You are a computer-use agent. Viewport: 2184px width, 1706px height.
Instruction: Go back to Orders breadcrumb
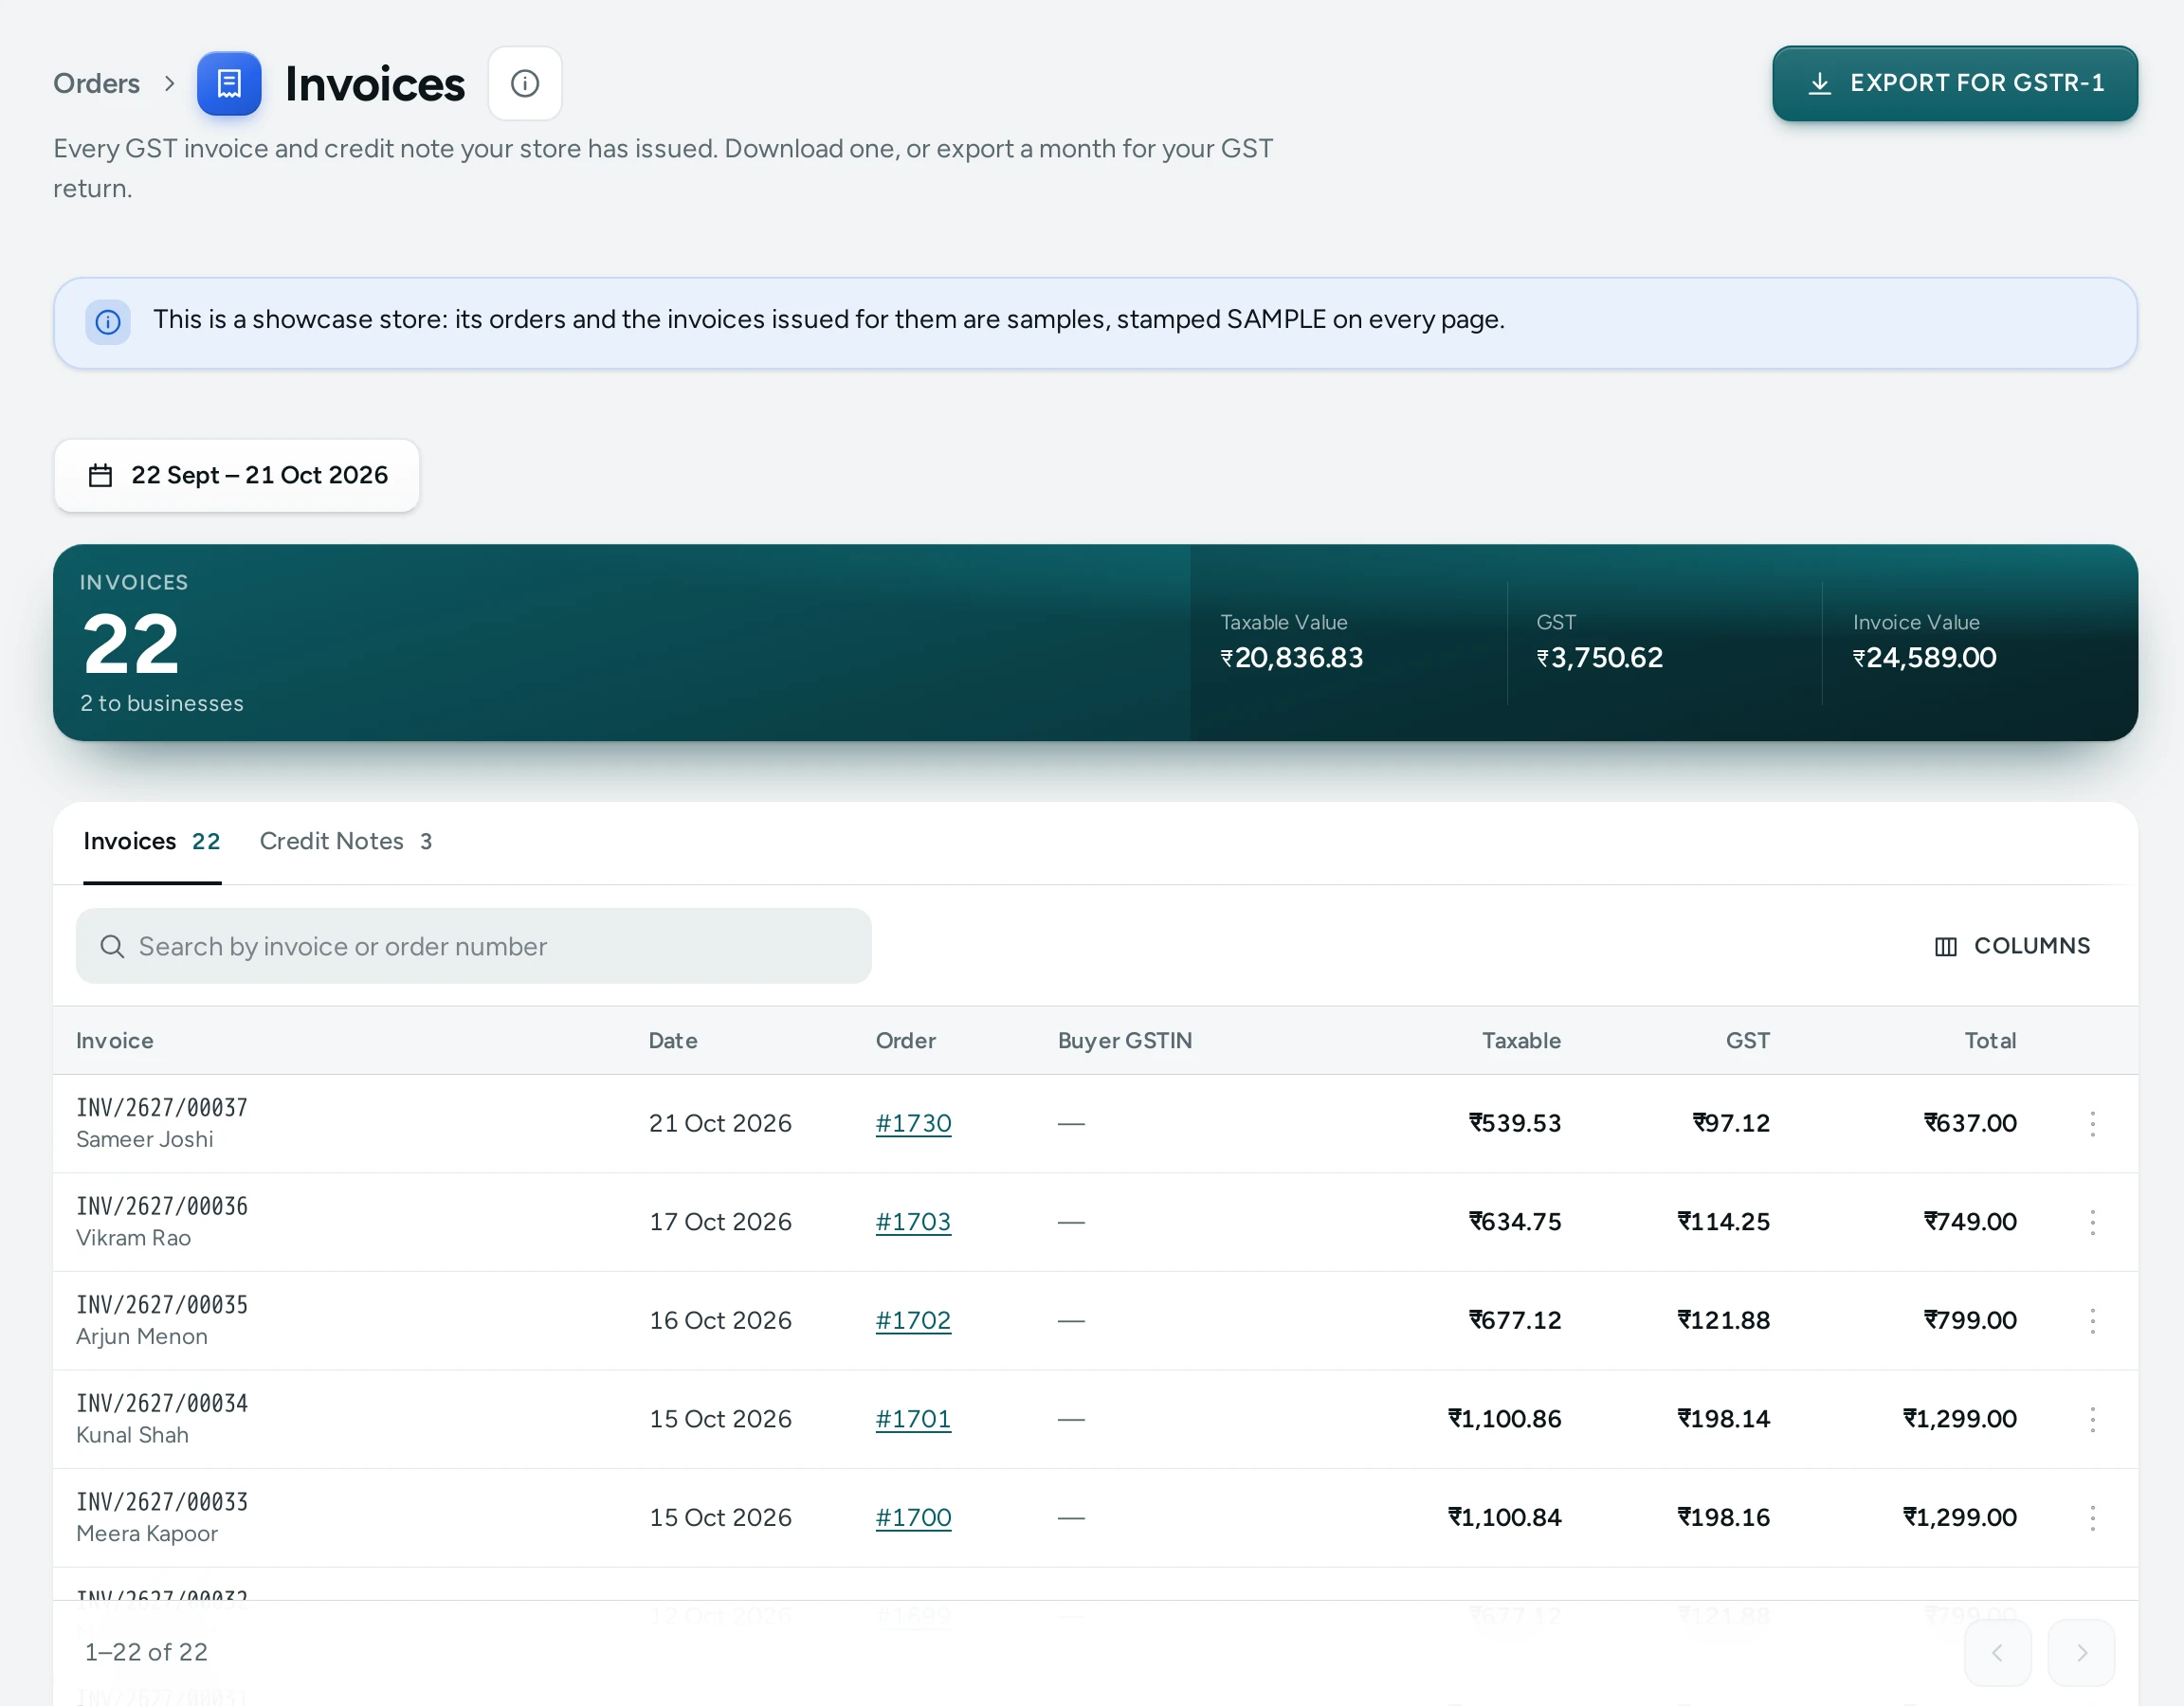click(97, 83)
